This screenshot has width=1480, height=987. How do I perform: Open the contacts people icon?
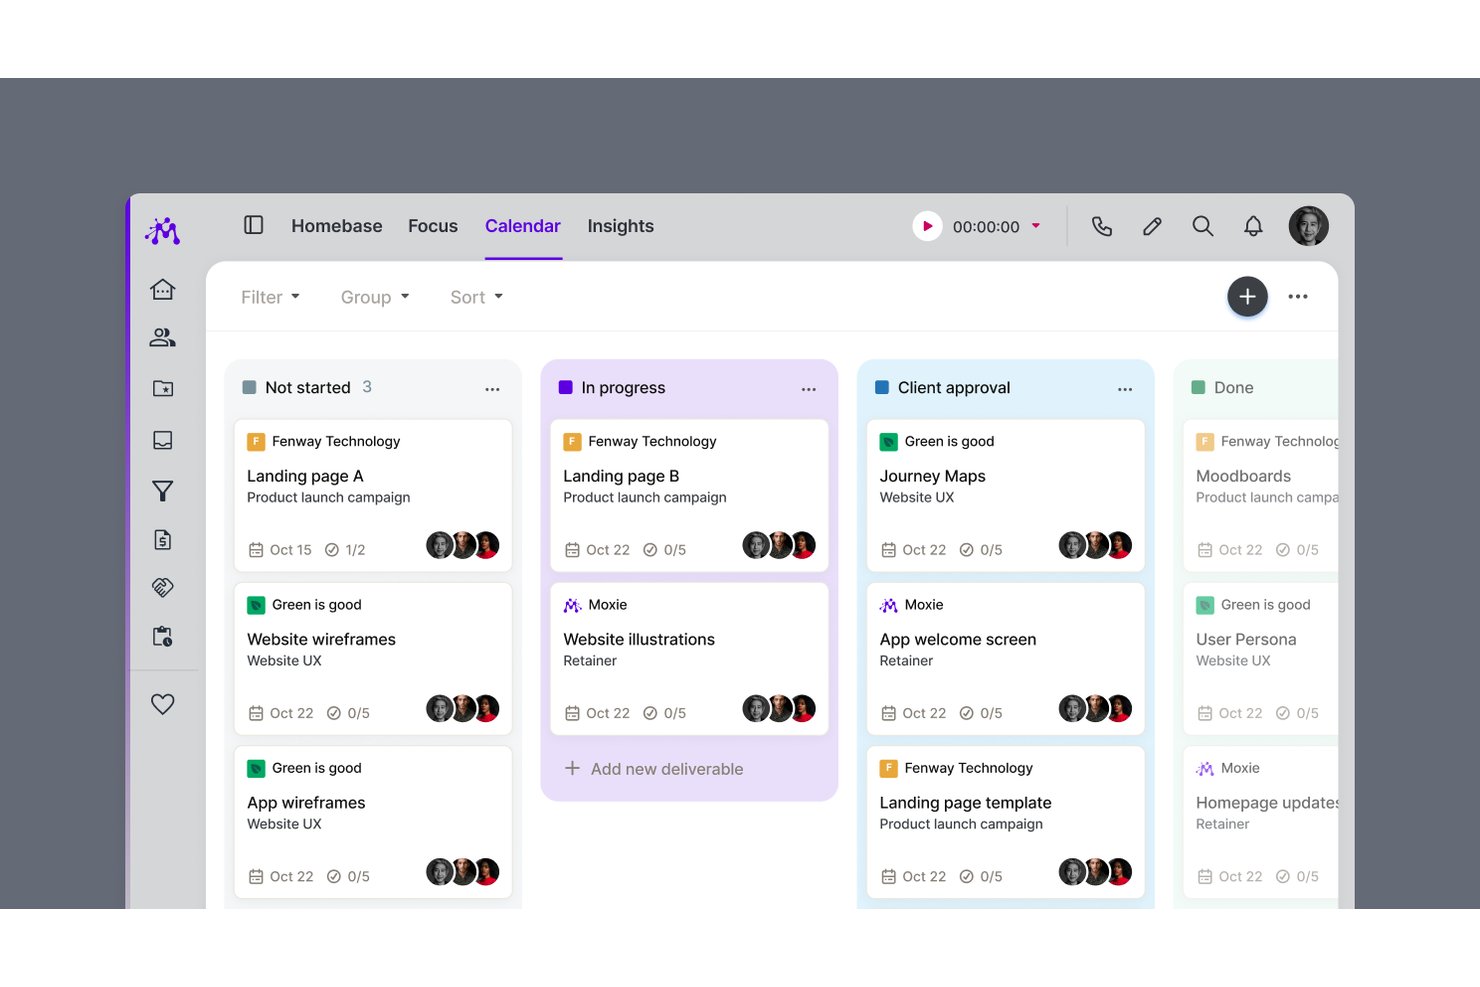pos(163,338)
